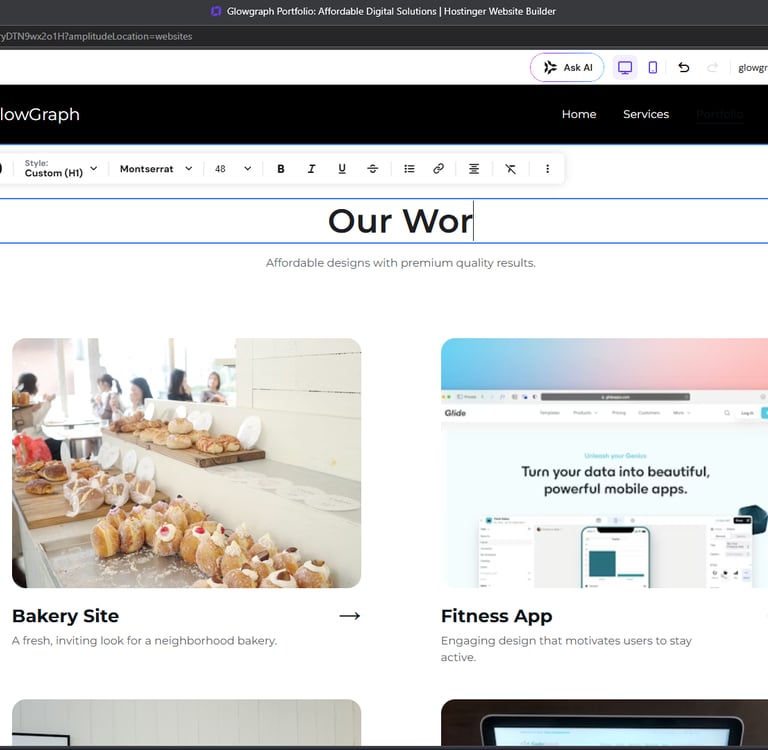Screen dimensions: 768x750
Task: Click inside the Our Wor heading
Action: (x=400, y=221)
